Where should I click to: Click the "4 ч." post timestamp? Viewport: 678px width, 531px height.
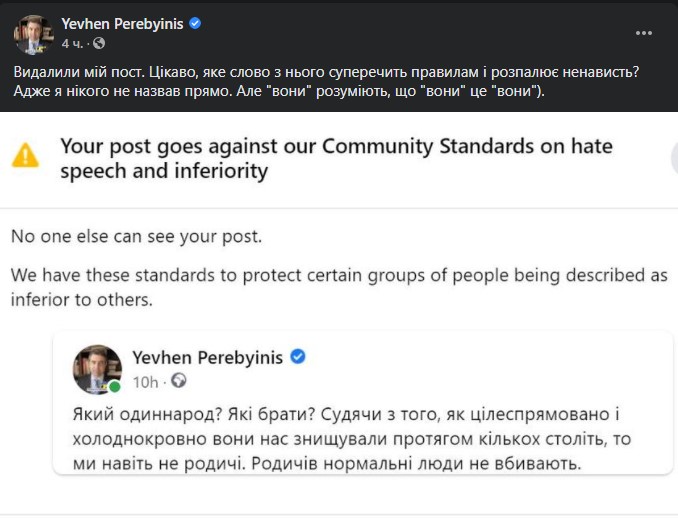pos(72,44)
